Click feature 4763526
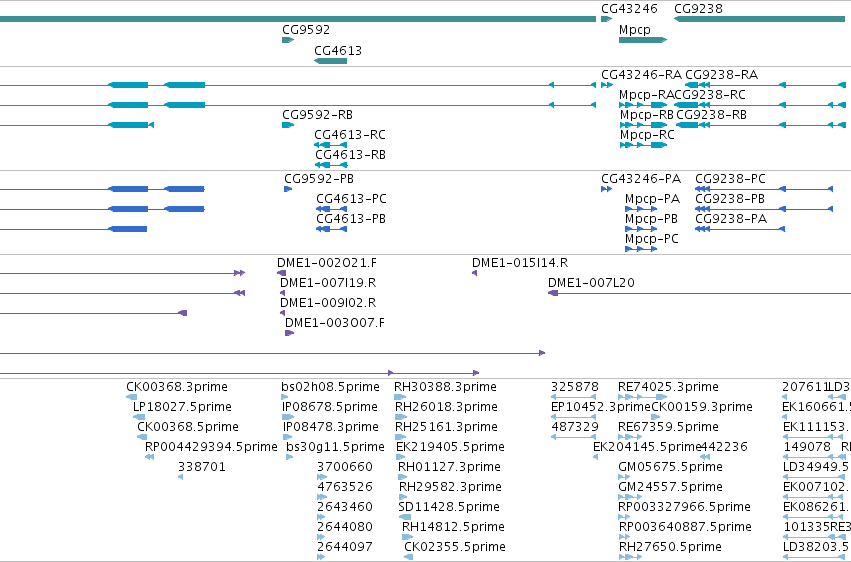Screen dimensions: 851x562 [345, 488]
